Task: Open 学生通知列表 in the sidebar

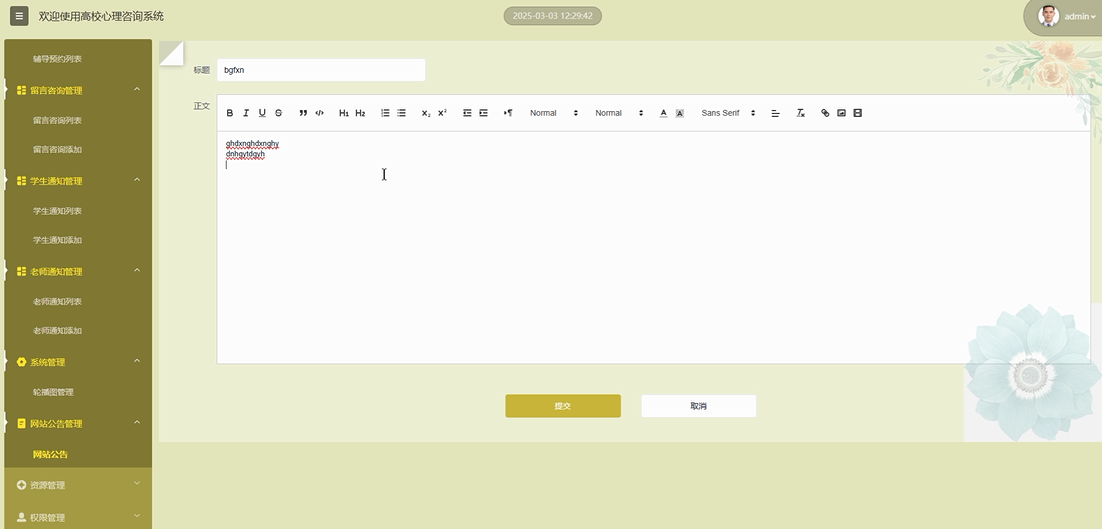Action: [x=57, y=211]
